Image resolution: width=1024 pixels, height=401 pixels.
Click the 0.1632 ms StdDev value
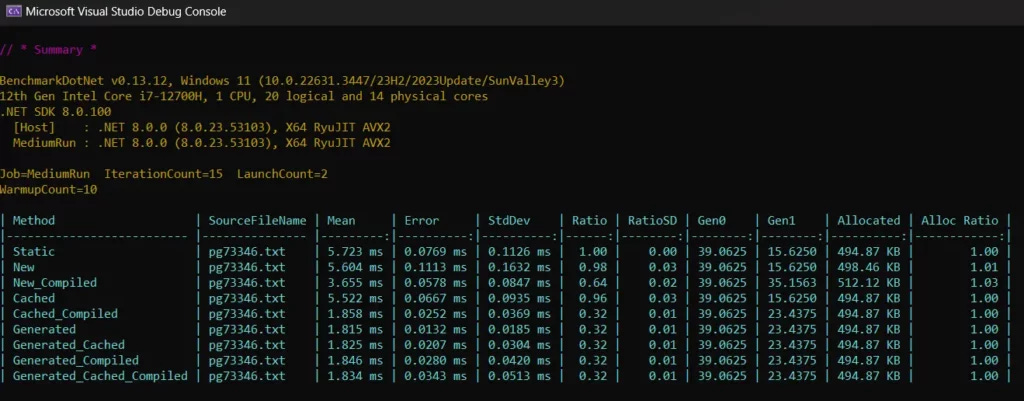coord(519,267)
